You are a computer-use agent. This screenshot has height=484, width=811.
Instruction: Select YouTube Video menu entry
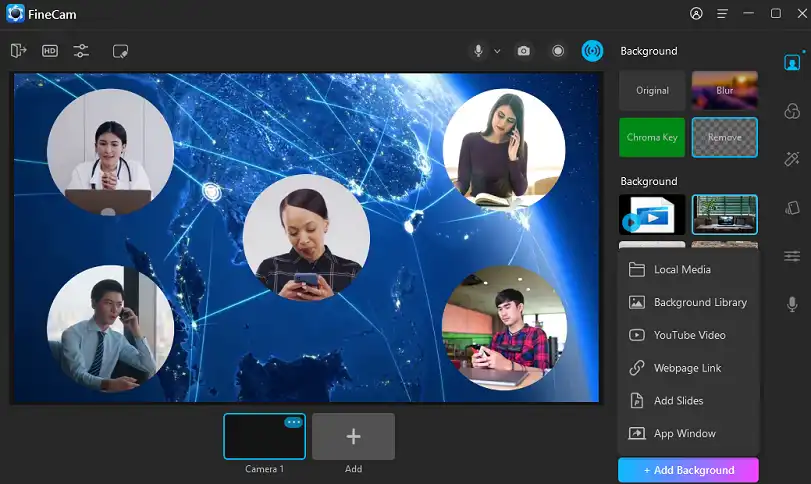(x=688, y=335)
